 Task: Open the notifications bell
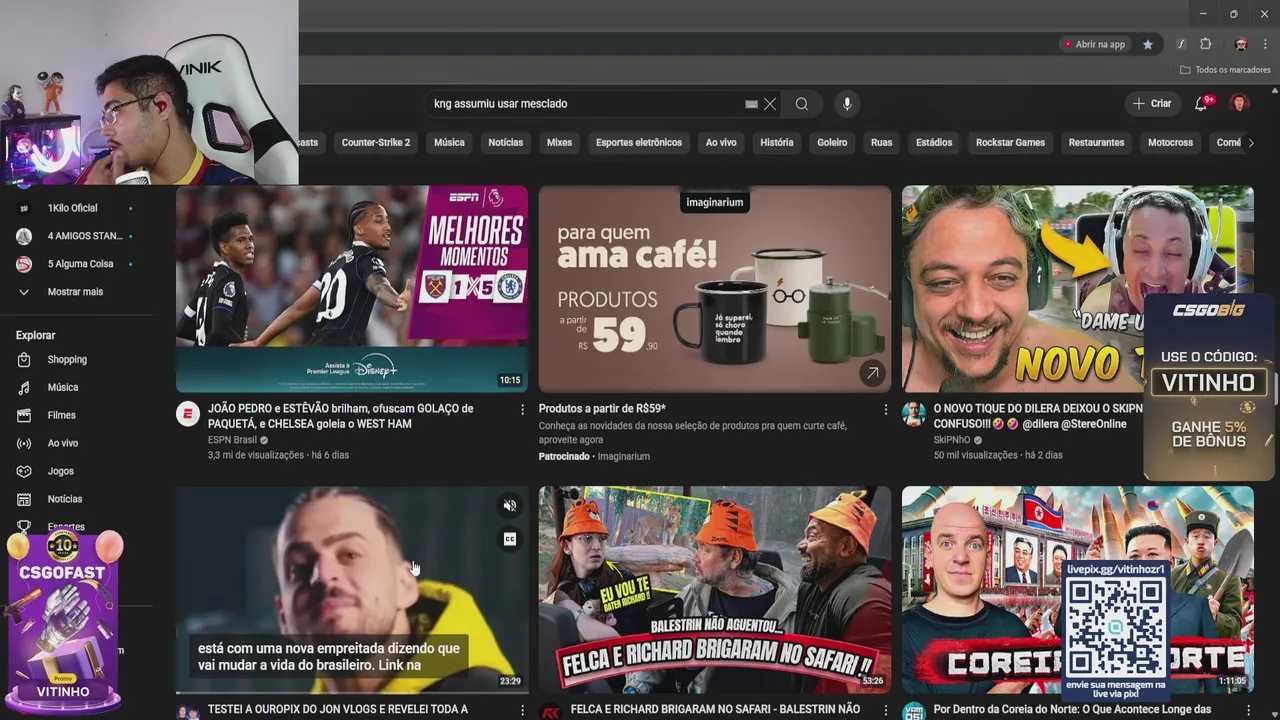1202,104
